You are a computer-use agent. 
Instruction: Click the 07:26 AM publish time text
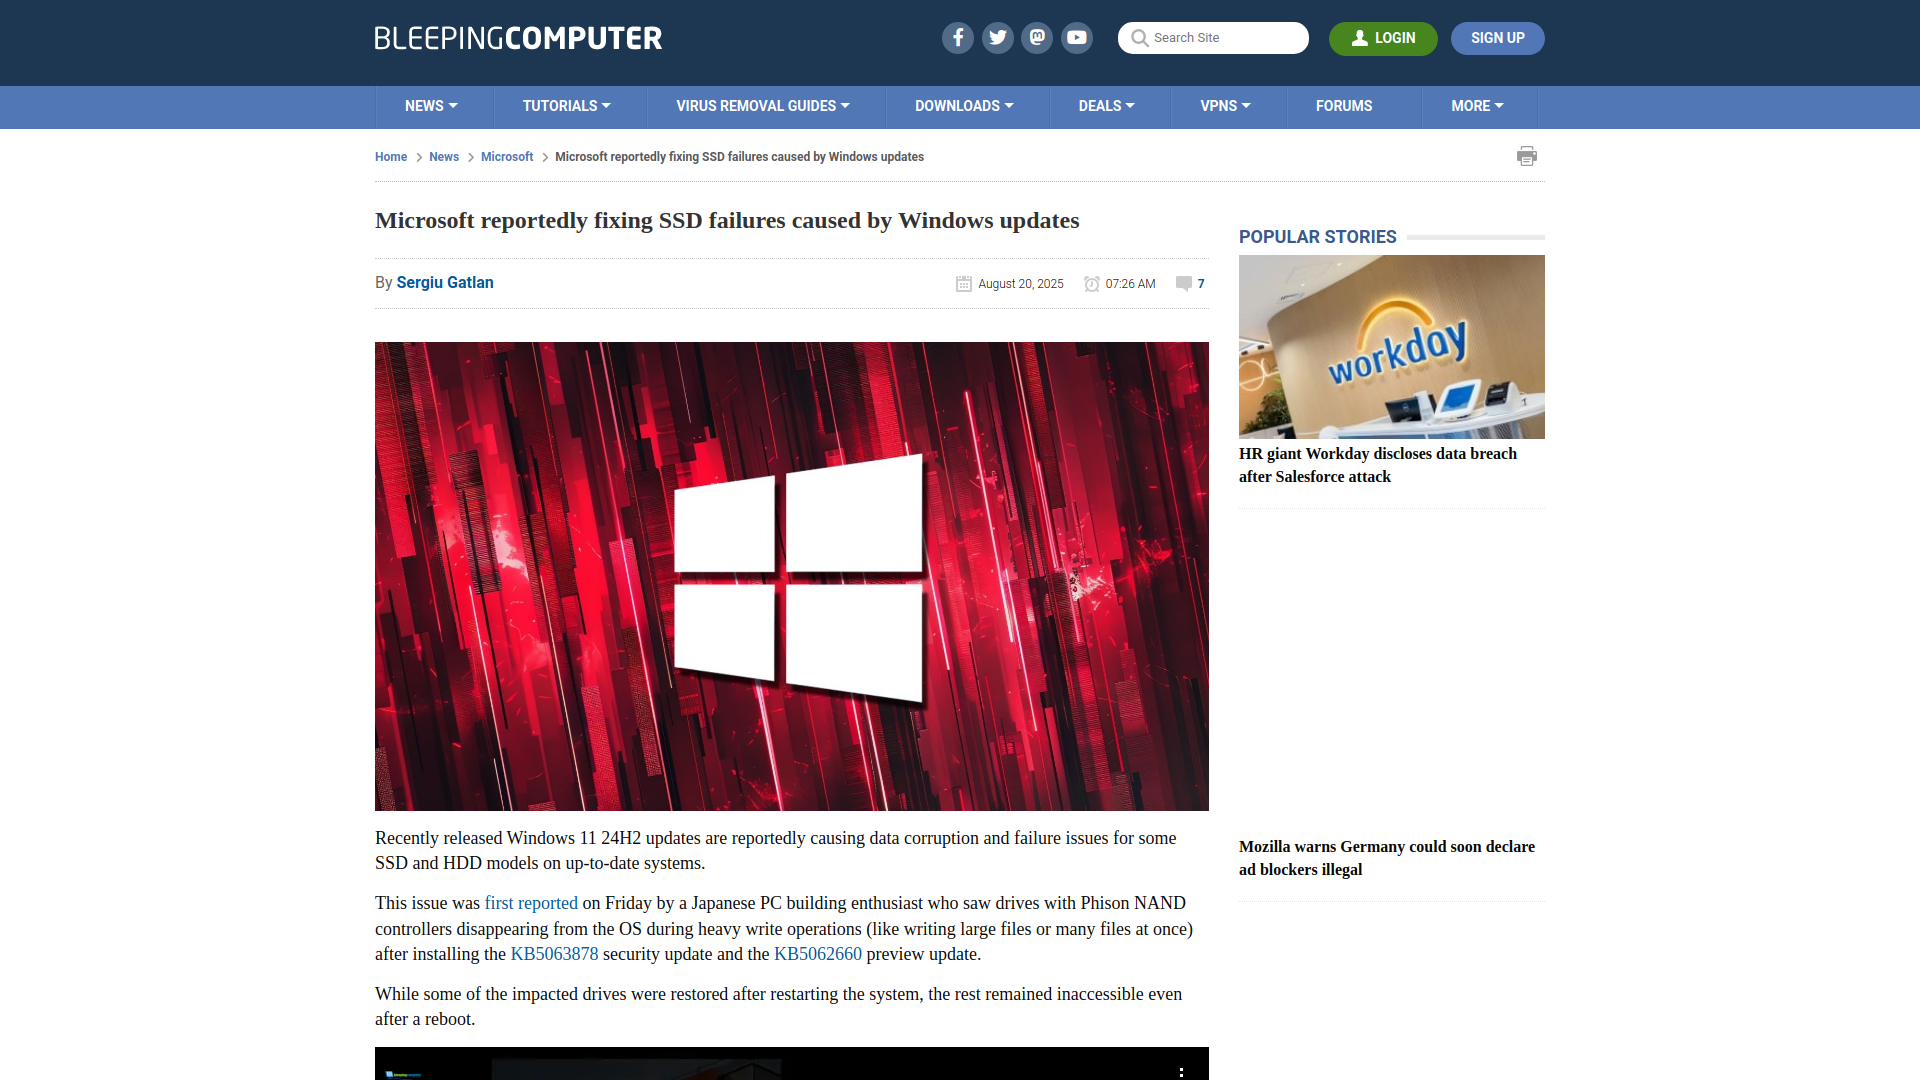(x=1130, y=284)
